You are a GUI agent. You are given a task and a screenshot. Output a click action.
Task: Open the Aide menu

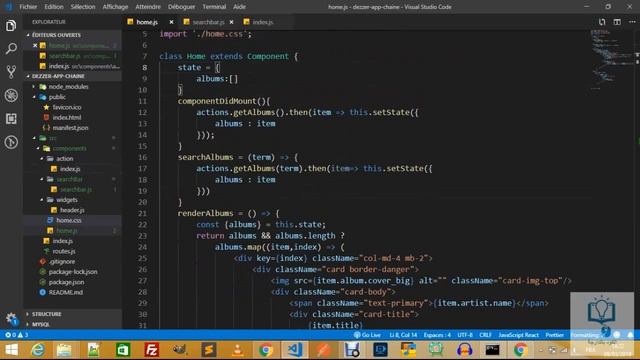pyautogui.click(x=239, y=7)
